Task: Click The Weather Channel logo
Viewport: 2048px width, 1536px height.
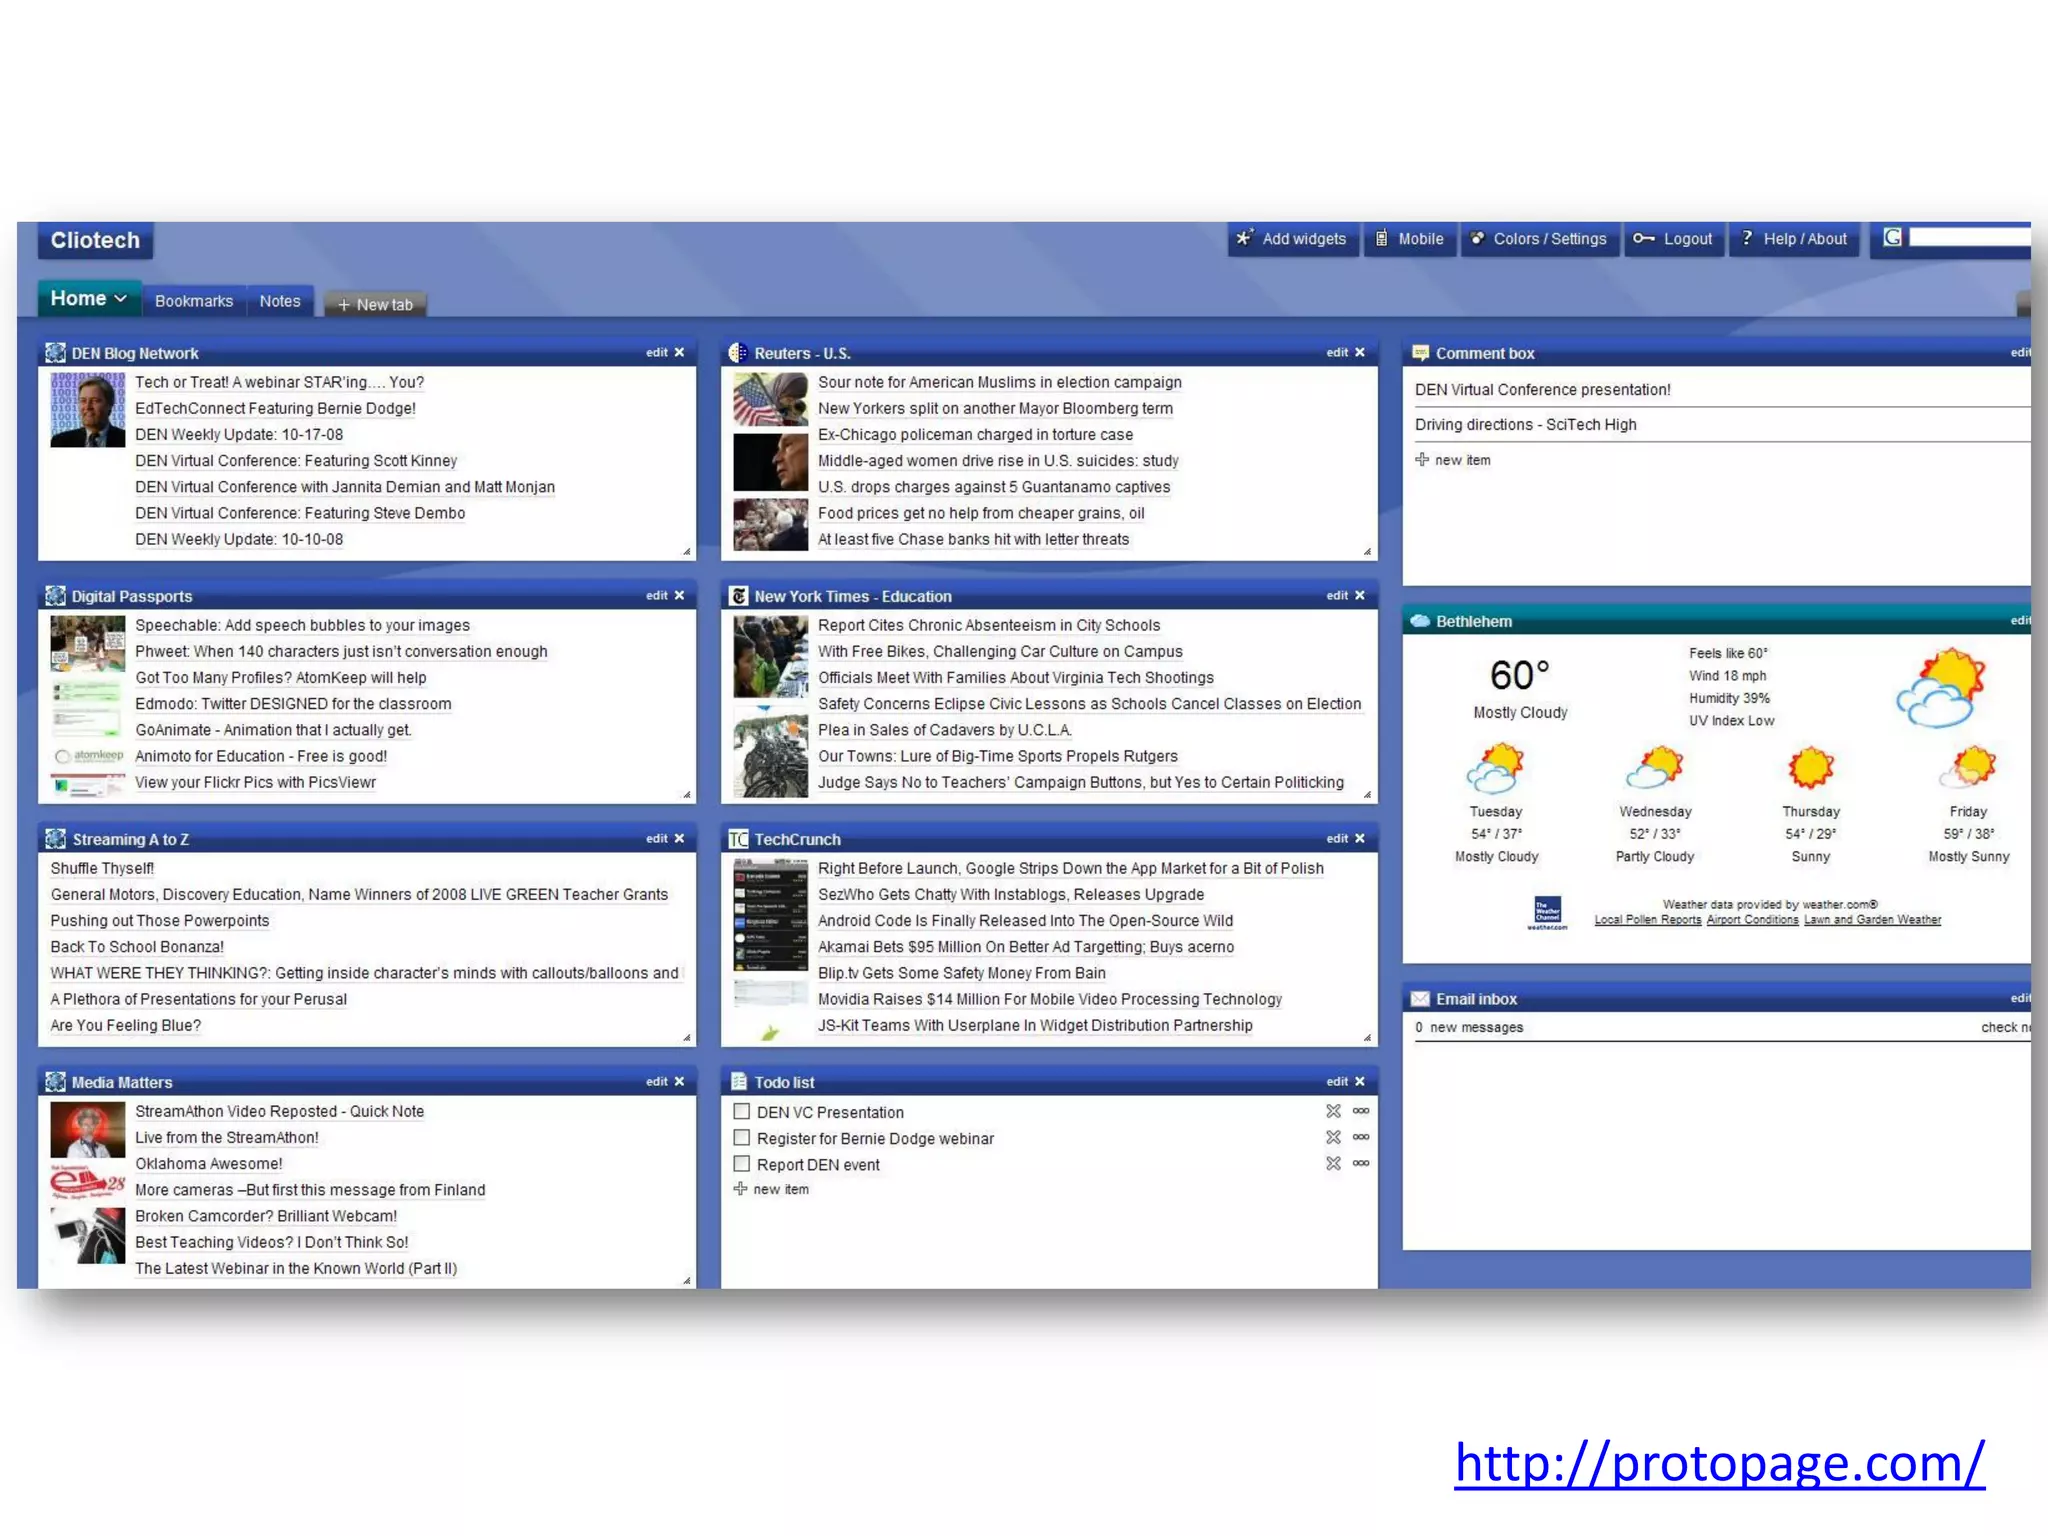Action: (1547, 912)
